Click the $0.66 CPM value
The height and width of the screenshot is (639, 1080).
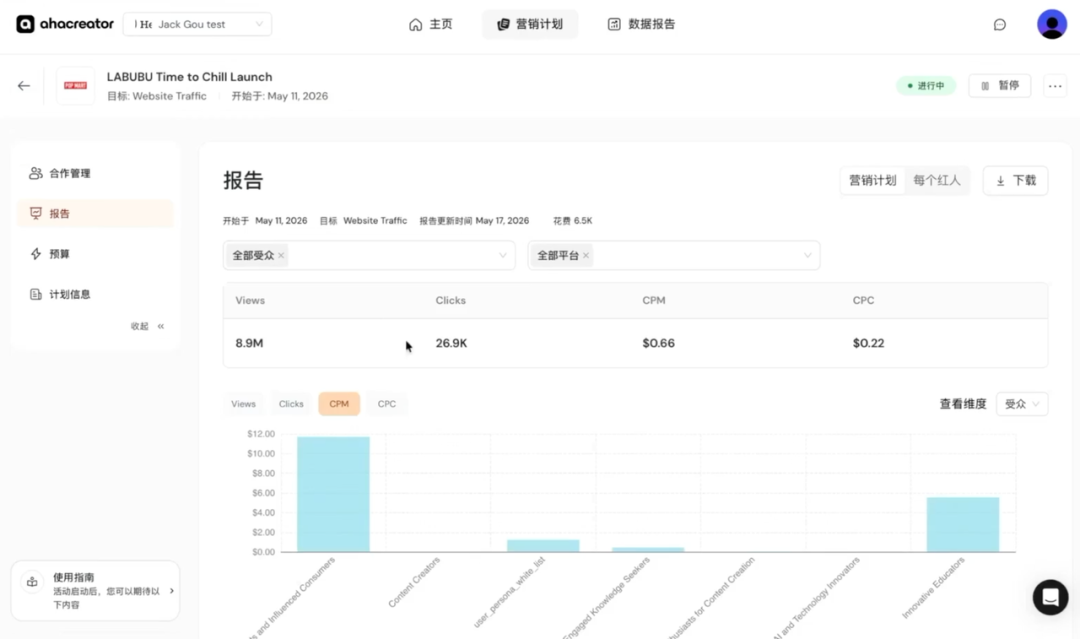coord(658,343)
